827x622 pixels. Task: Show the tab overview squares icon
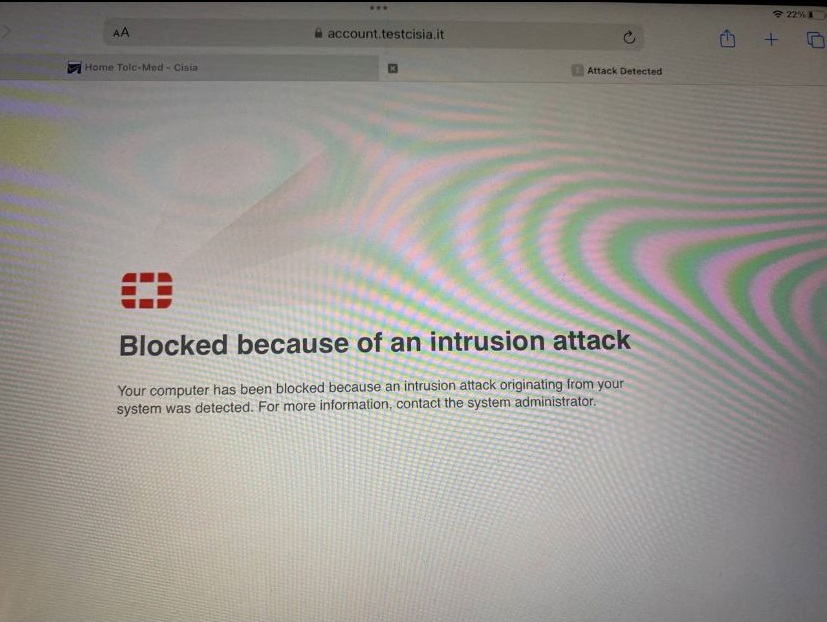[815, 40]
